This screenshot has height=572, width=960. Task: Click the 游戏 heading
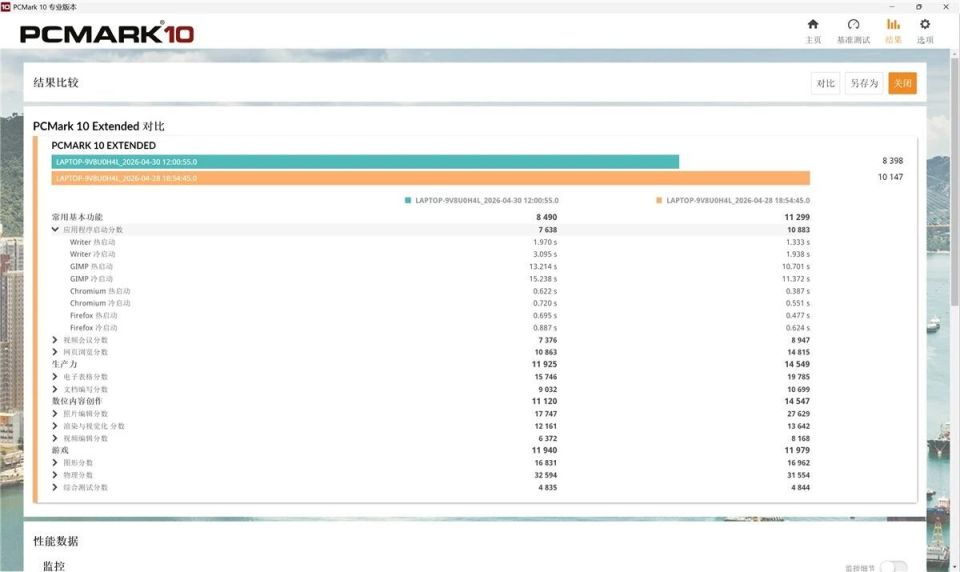pyautogui.click(x=60, y=450)
